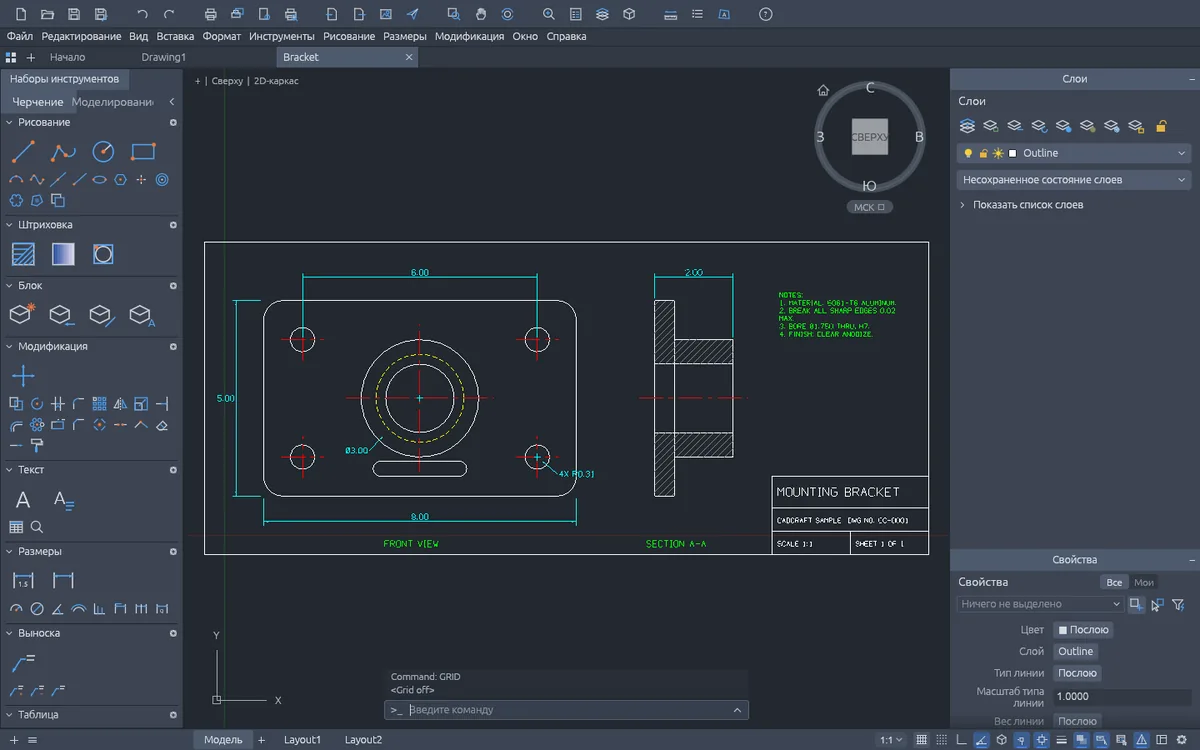This screenshot has height=750, width=1200.
Task: Open the Ничего не выделено selection dropdown
Action: (1040, 604)
